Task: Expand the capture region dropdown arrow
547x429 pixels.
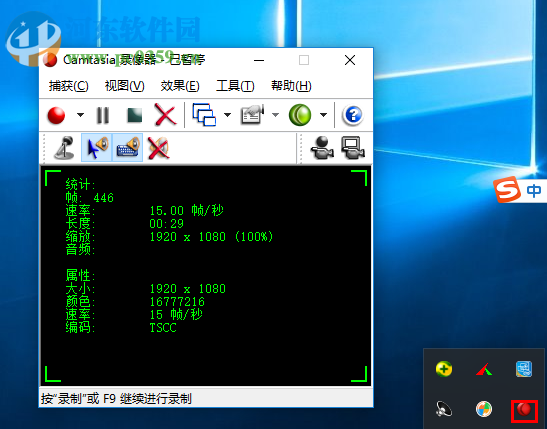Action: (x=227, y=115)
